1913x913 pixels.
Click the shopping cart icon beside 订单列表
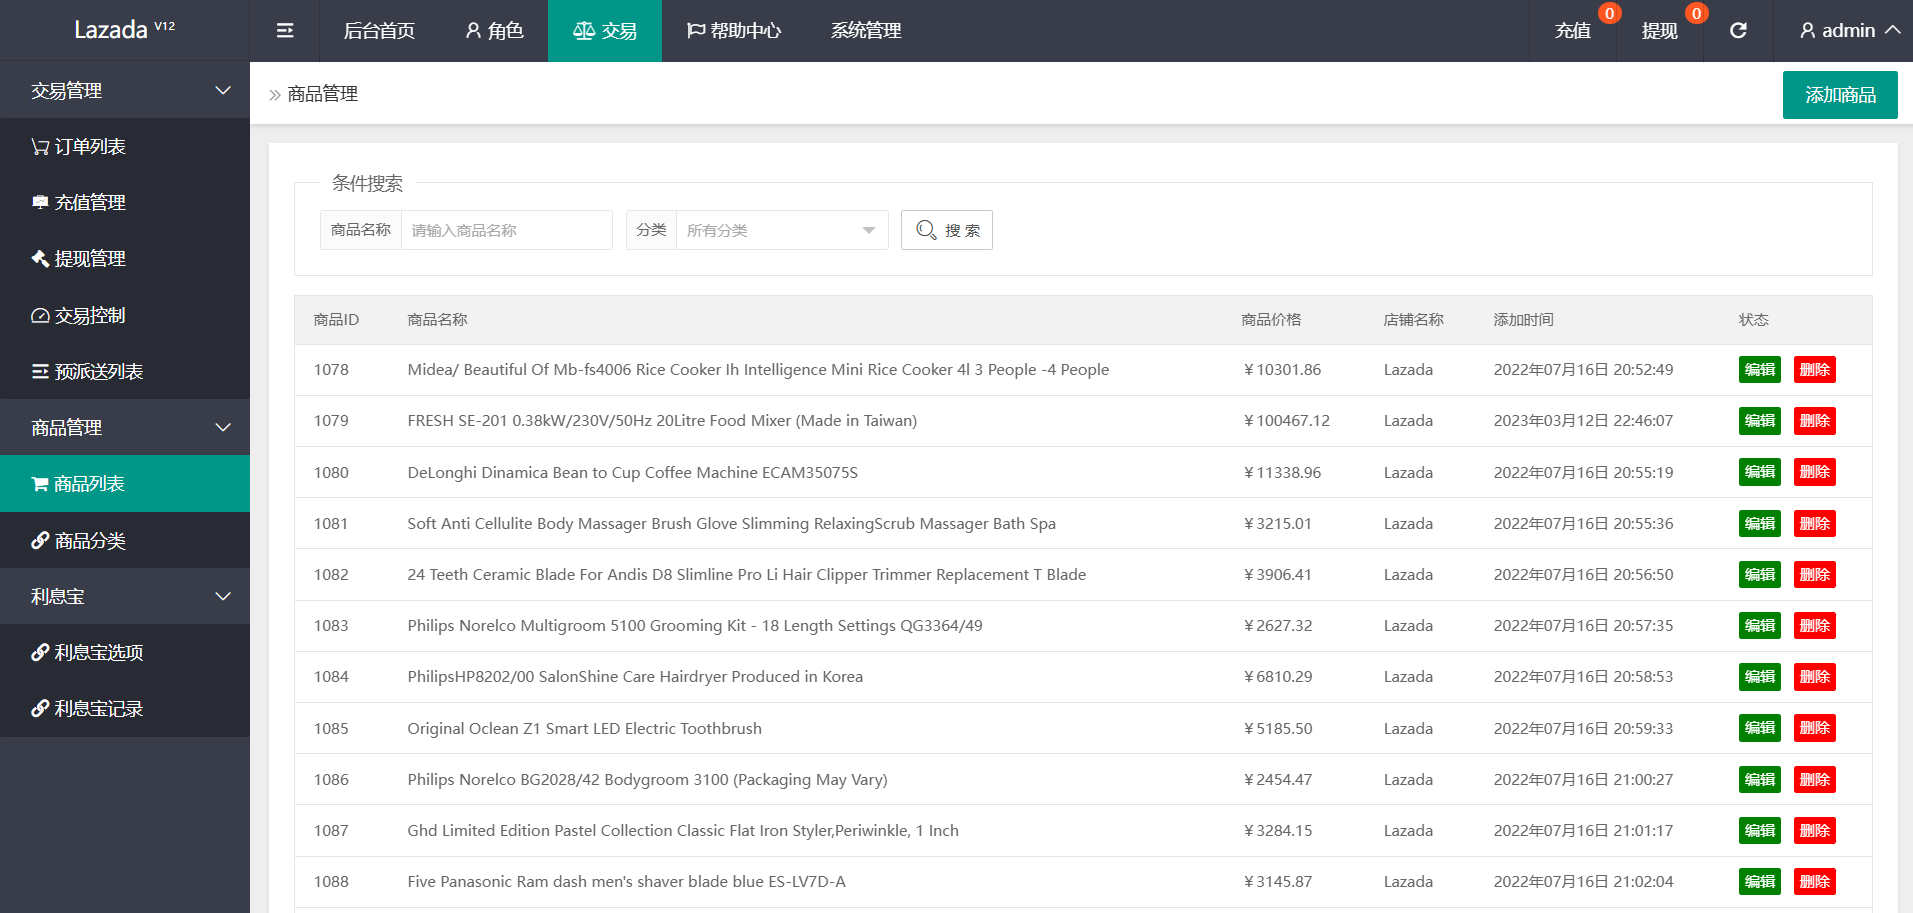[x=40, y=147]
